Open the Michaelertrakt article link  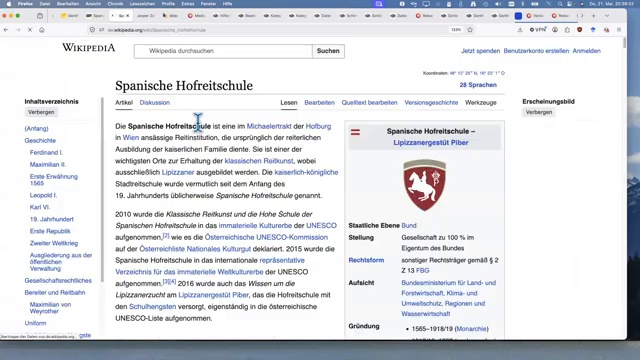point(269,126)
